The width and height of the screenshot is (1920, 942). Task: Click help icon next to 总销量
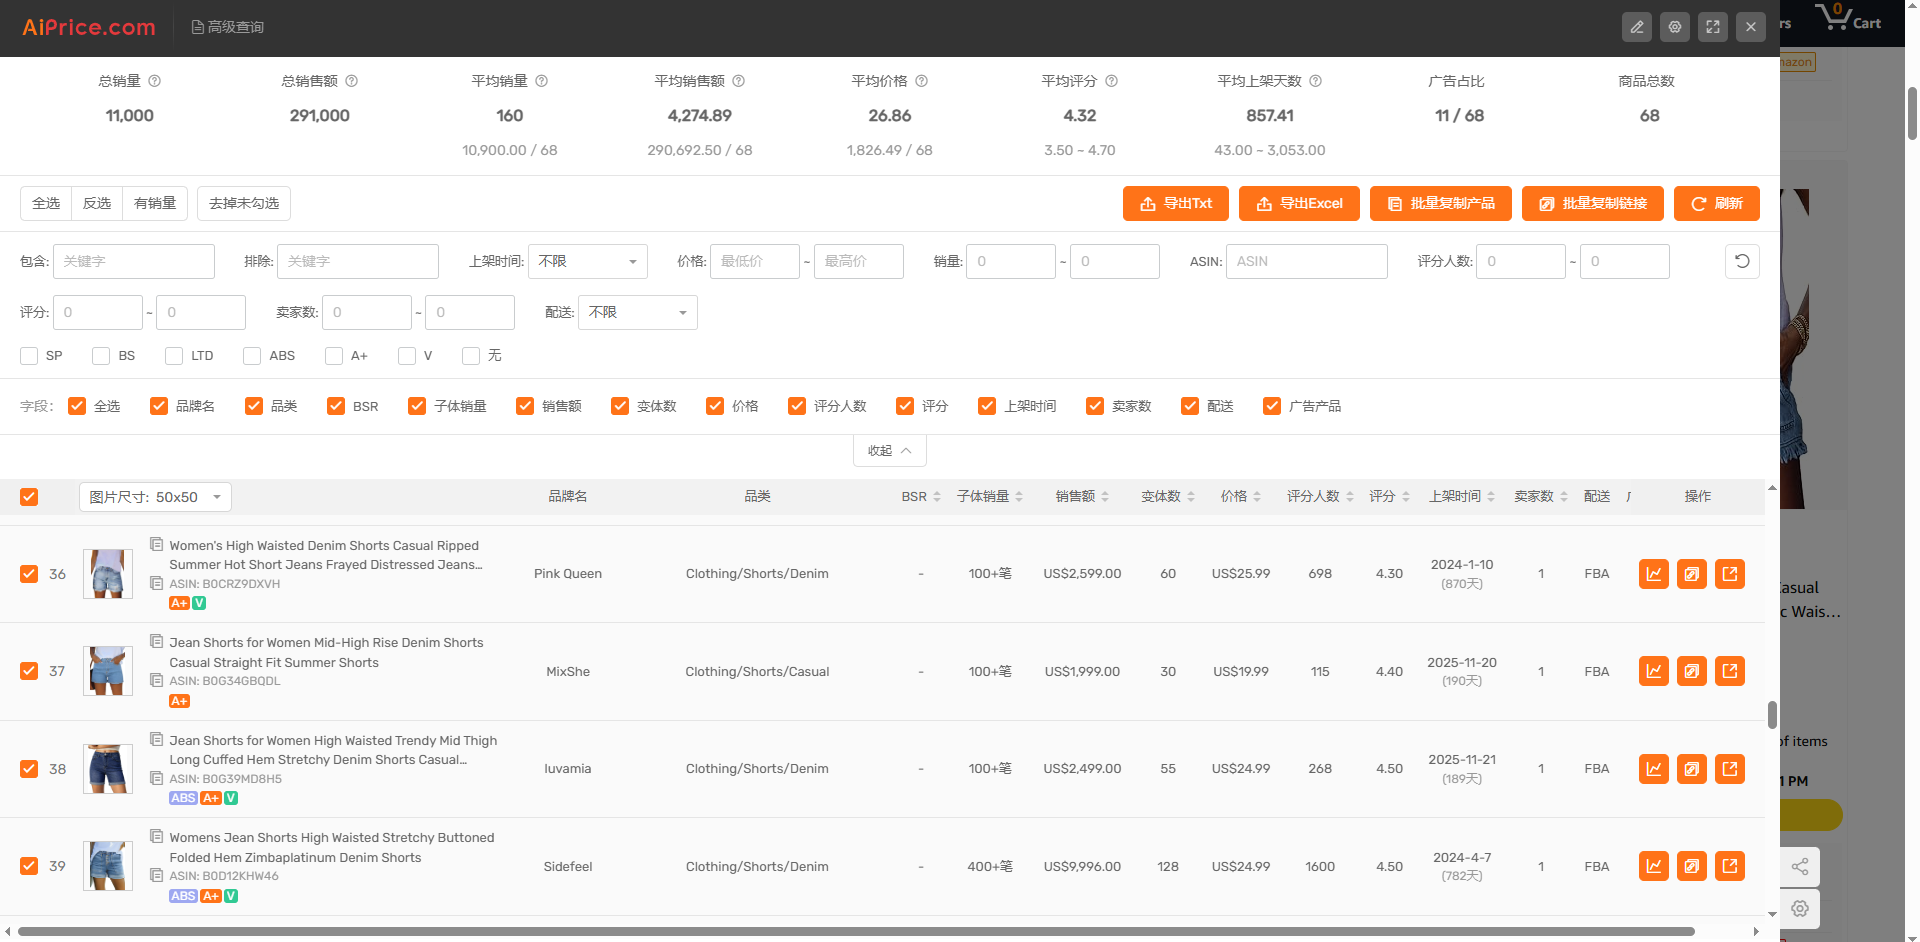[155, 81]
